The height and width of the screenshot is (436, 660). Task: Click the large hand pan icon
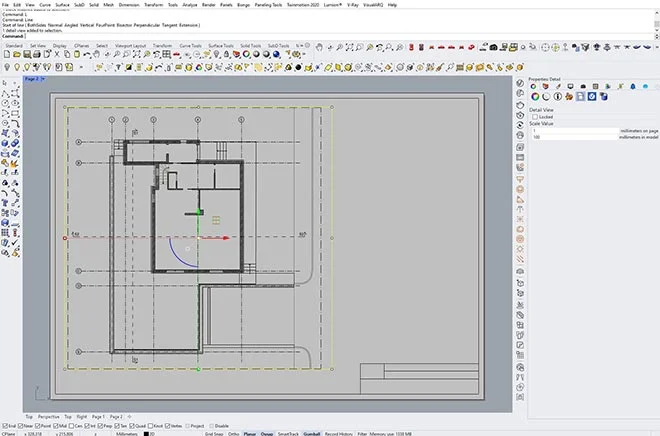[319, 47]
